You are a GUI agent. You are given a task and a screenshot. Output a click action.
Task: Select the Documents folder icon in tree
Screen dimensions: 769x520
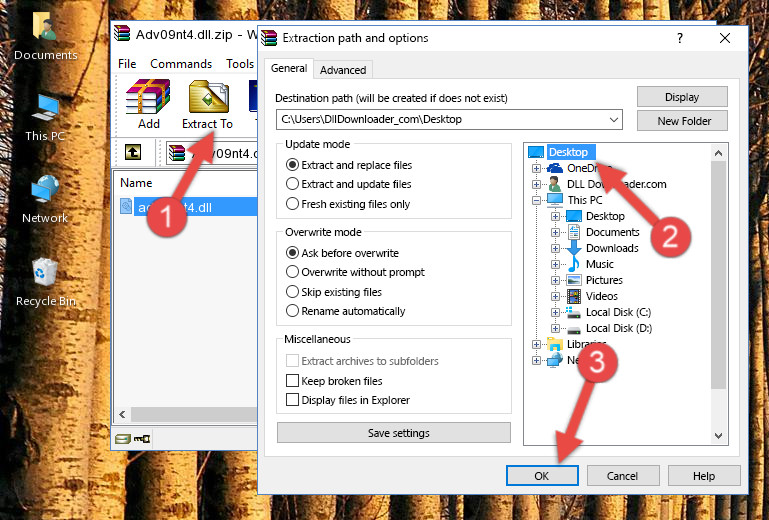point(573,232)
